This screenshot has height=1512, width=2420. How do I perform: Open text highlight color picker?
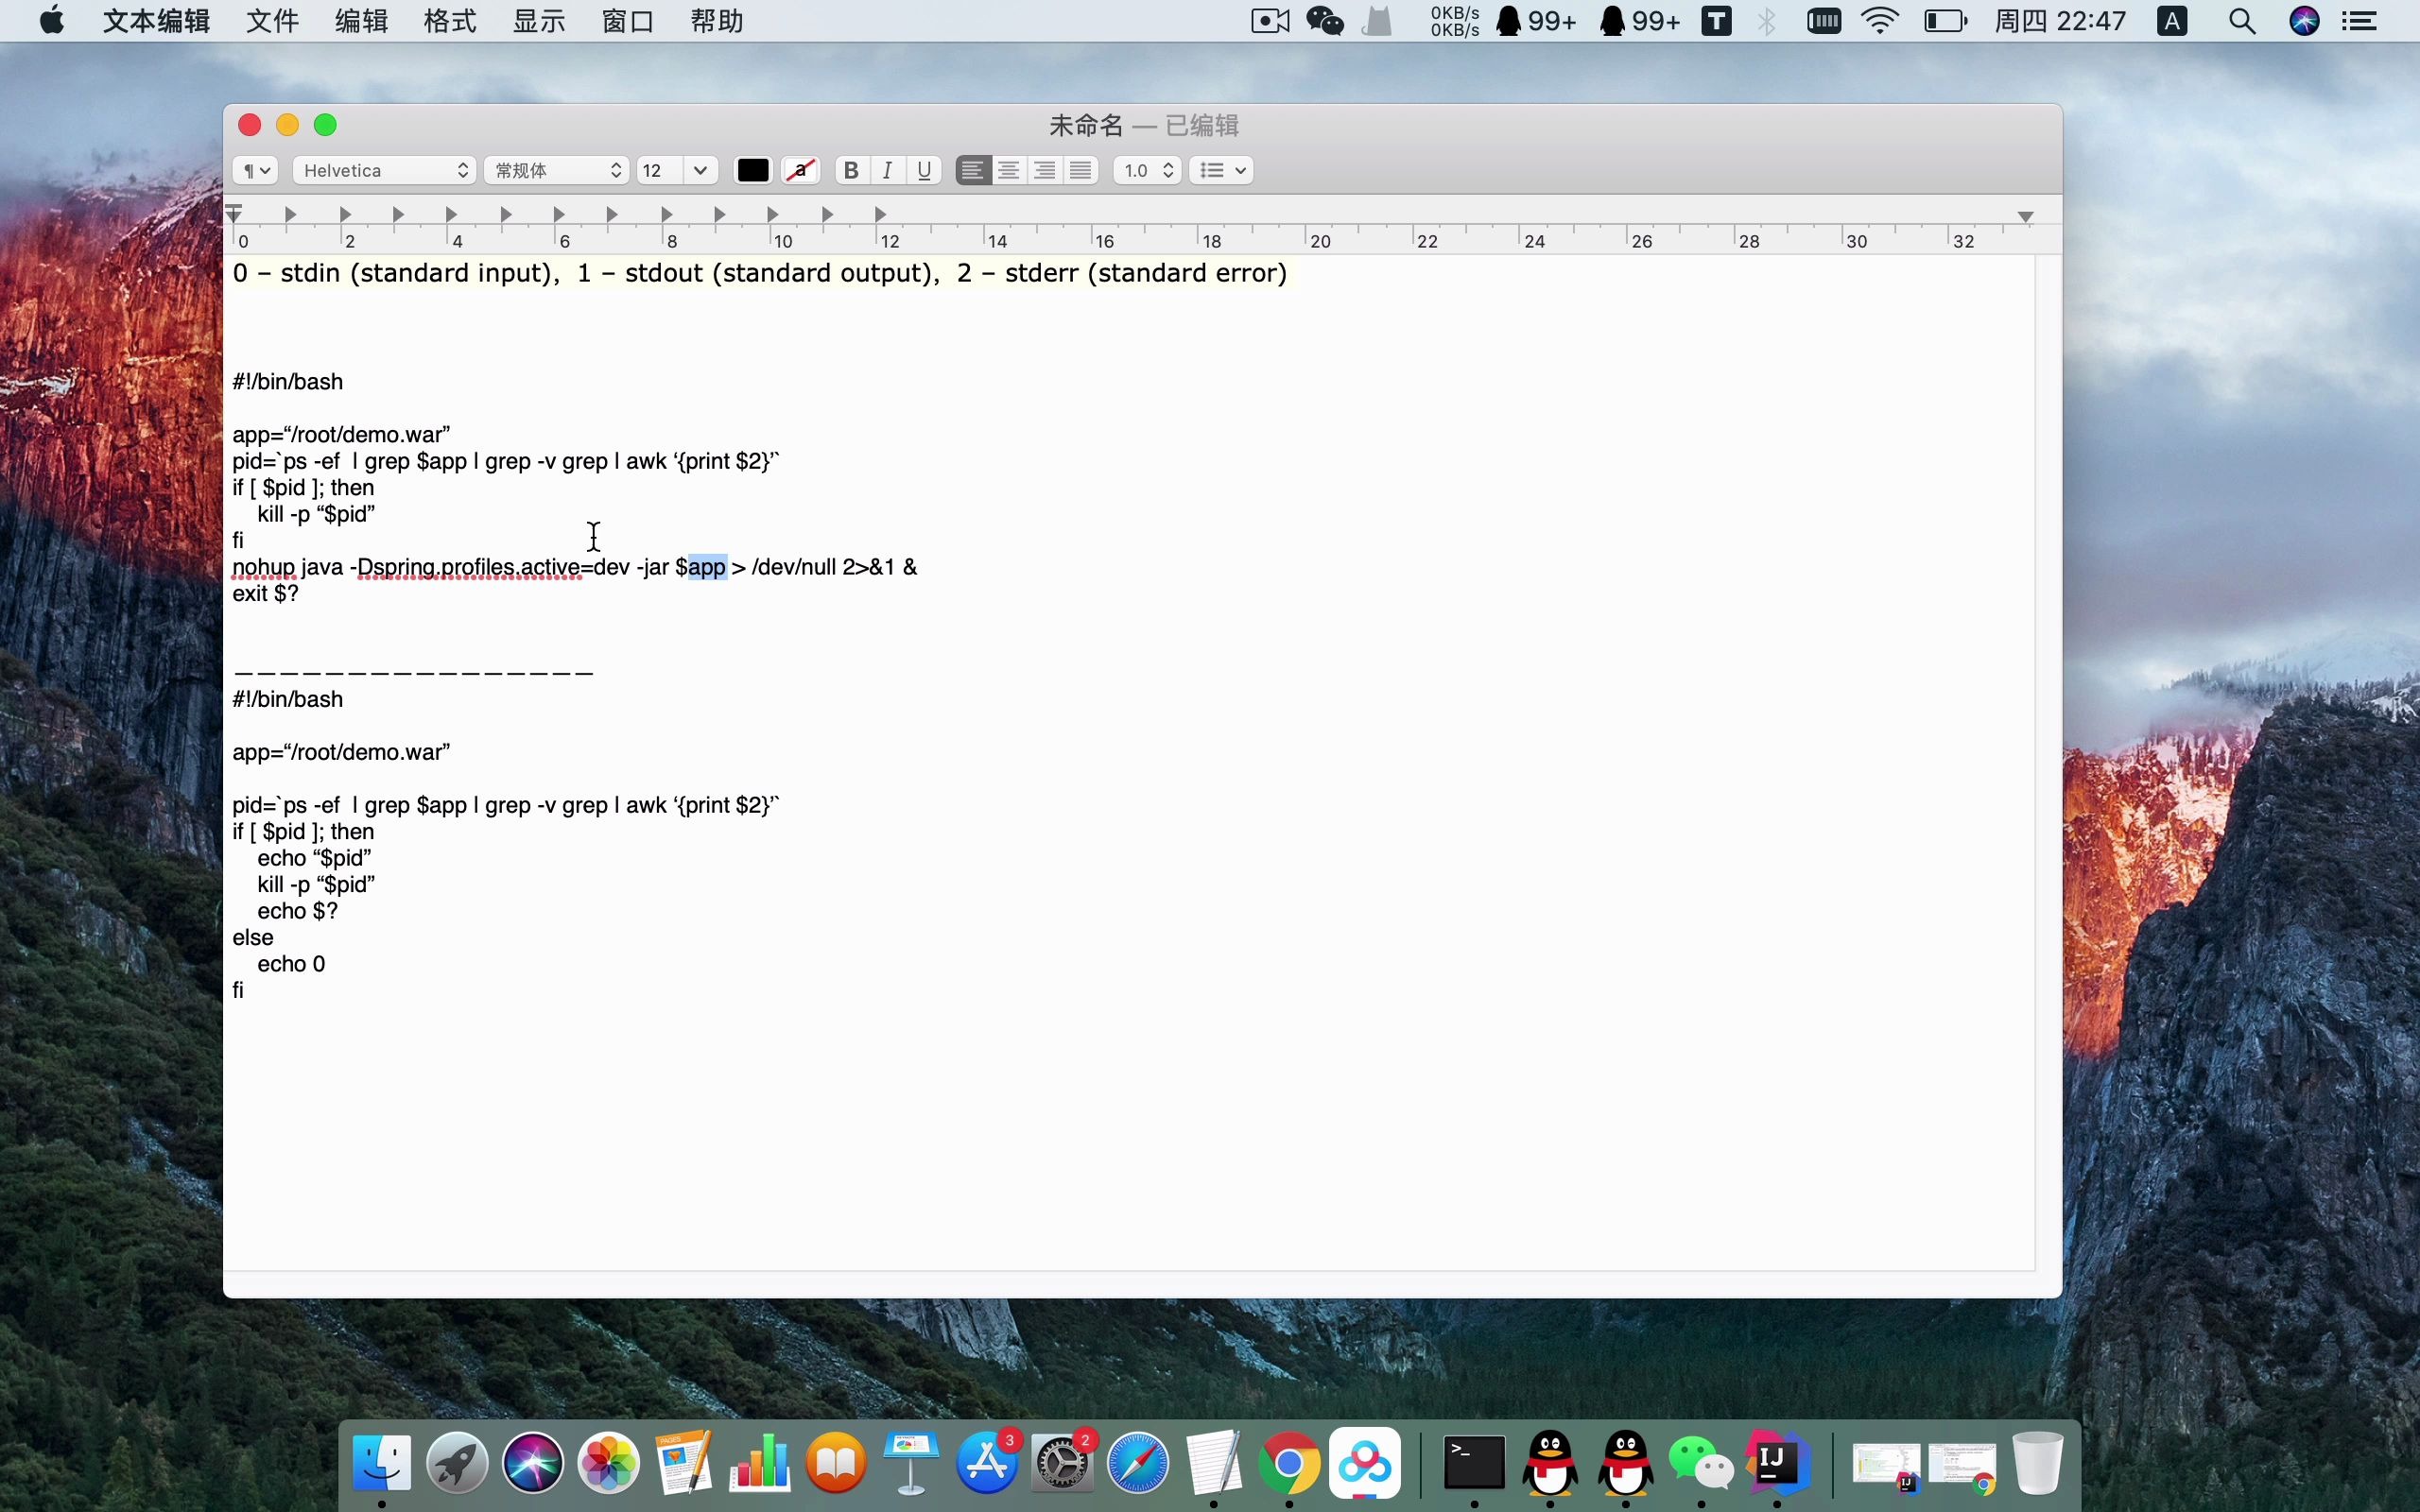click(x=800, y=170)
